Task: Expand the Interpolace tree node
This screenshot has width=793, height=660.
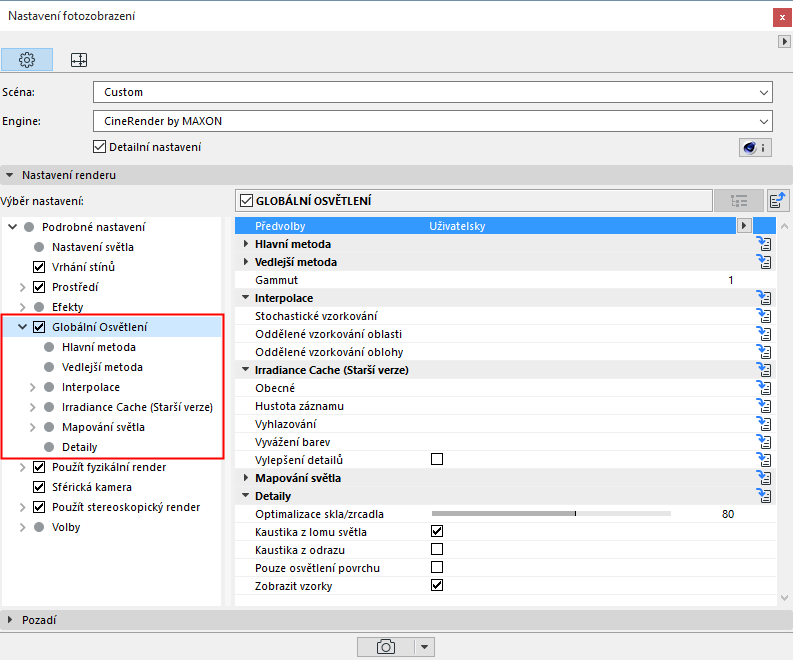Action: point(32,387)
